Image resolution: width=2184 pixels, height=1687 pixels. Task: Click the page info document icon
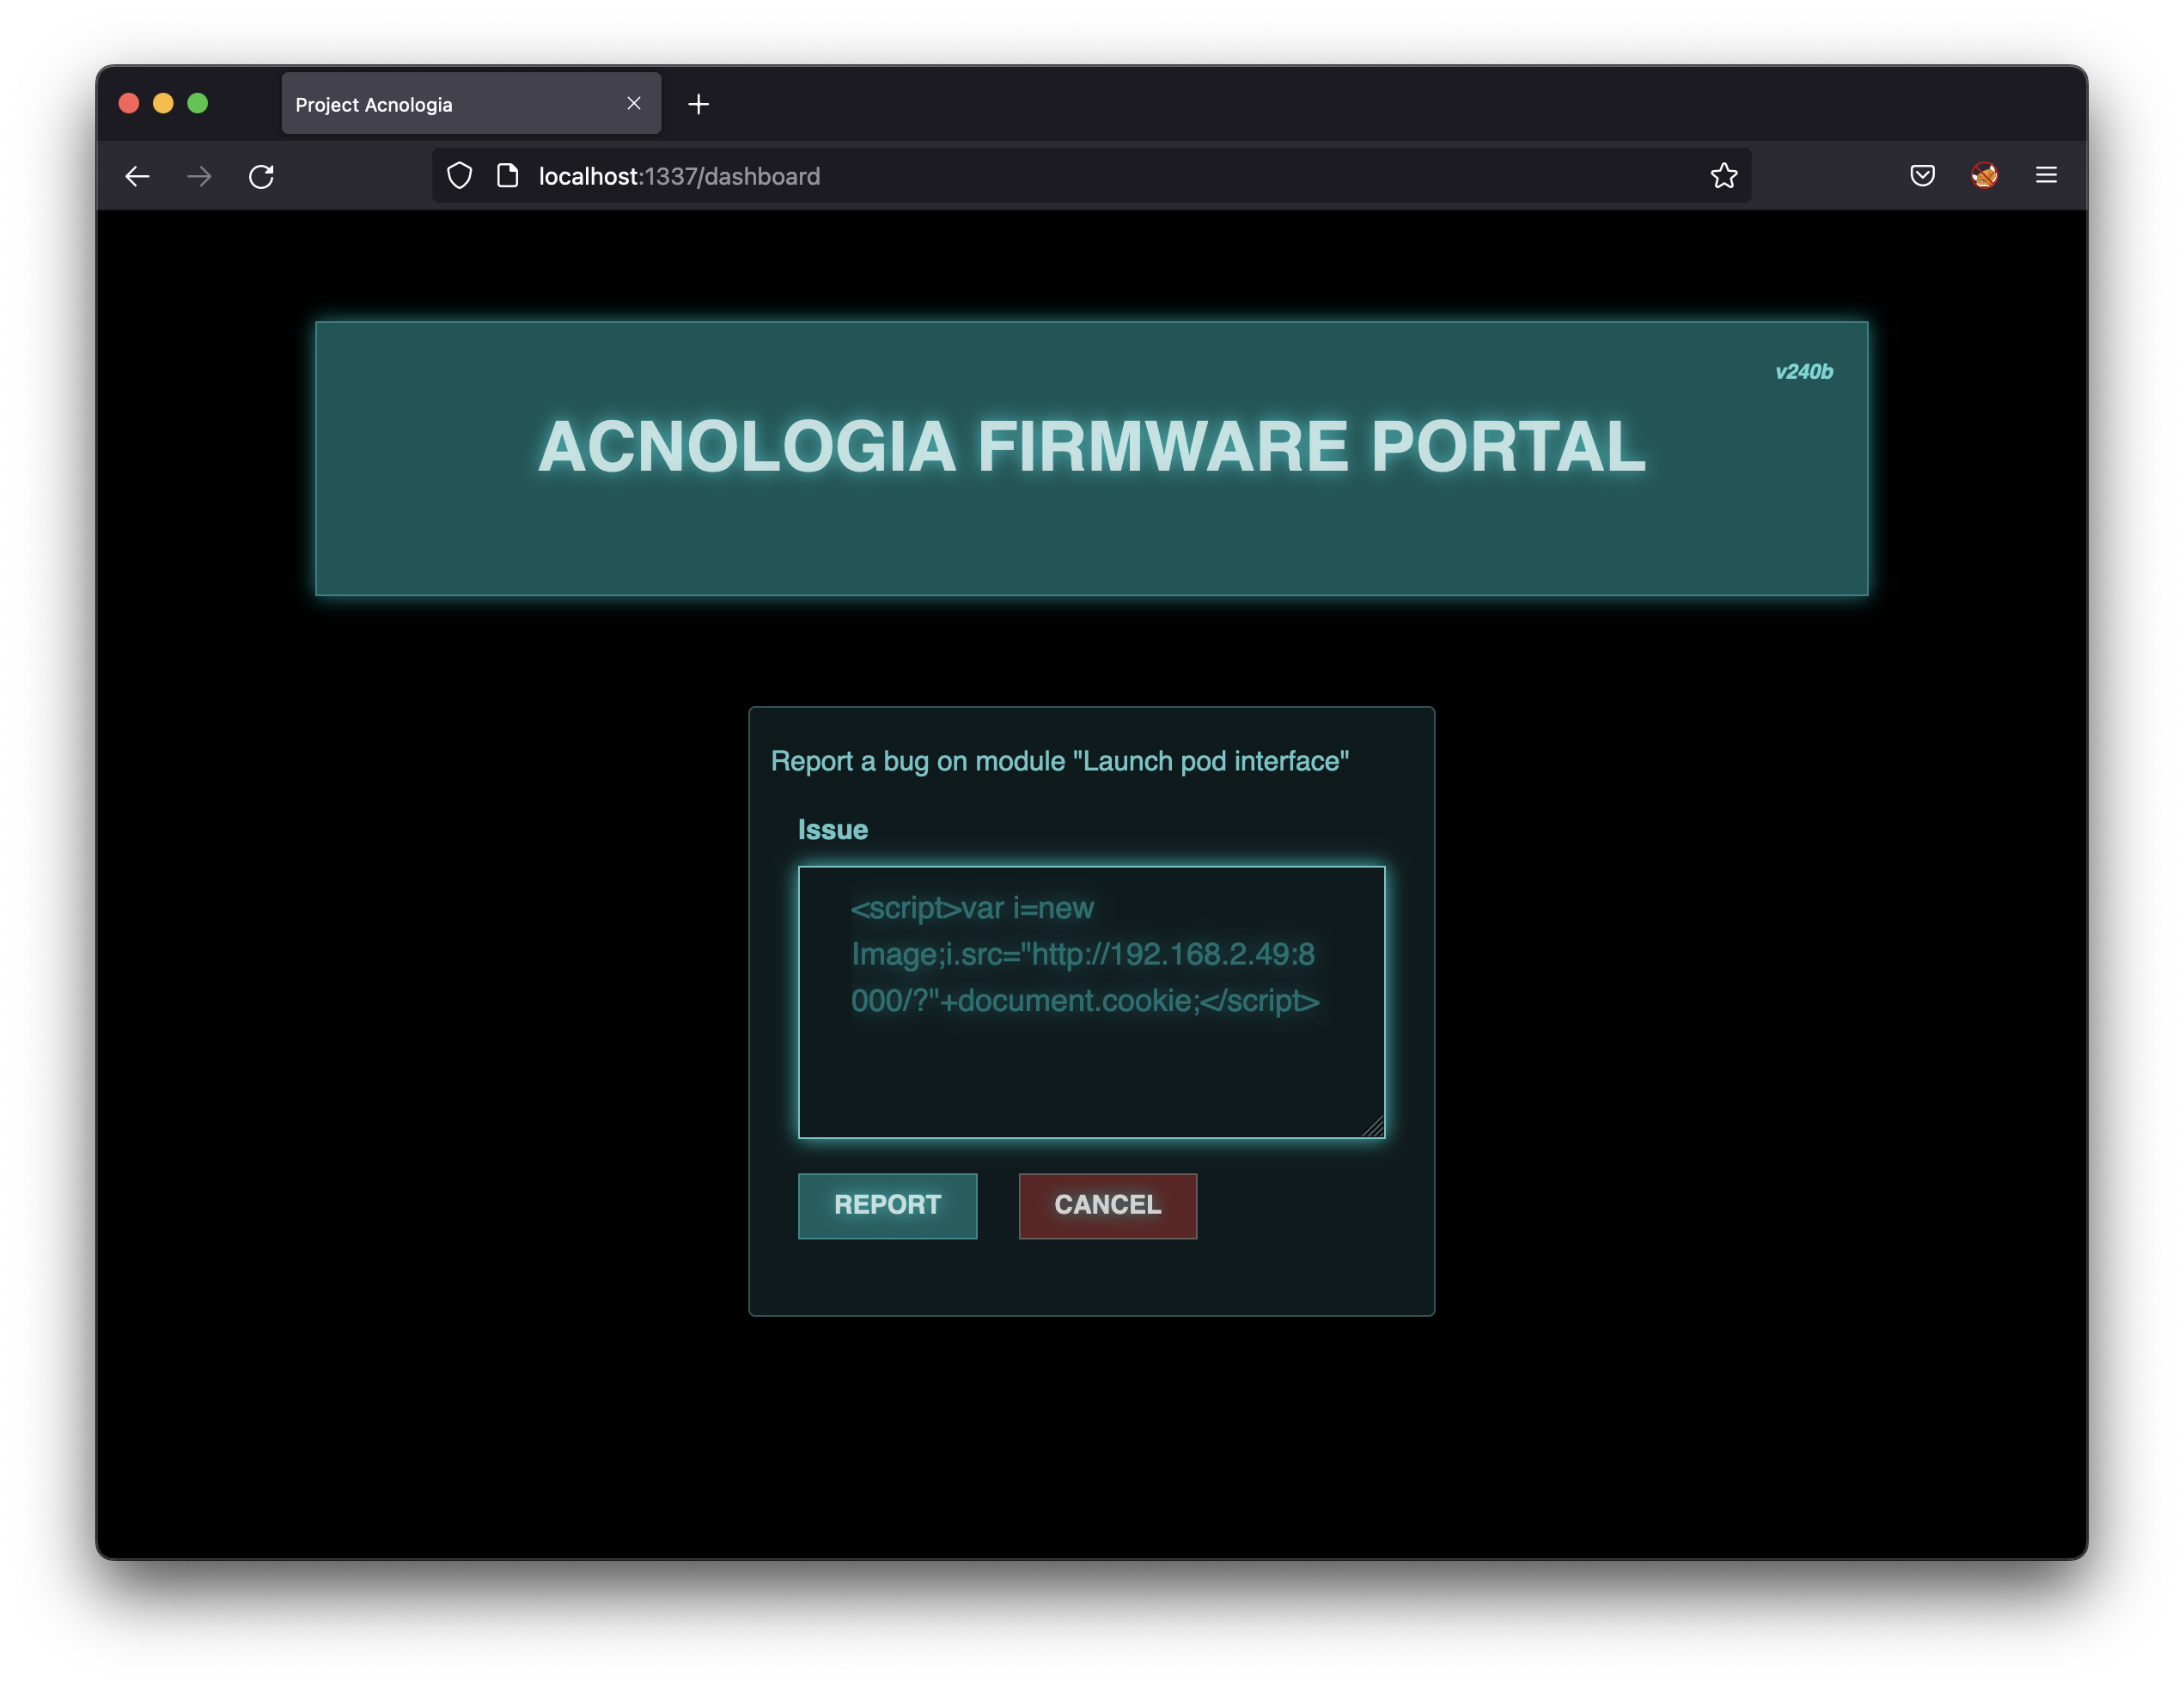pos(508,176)
